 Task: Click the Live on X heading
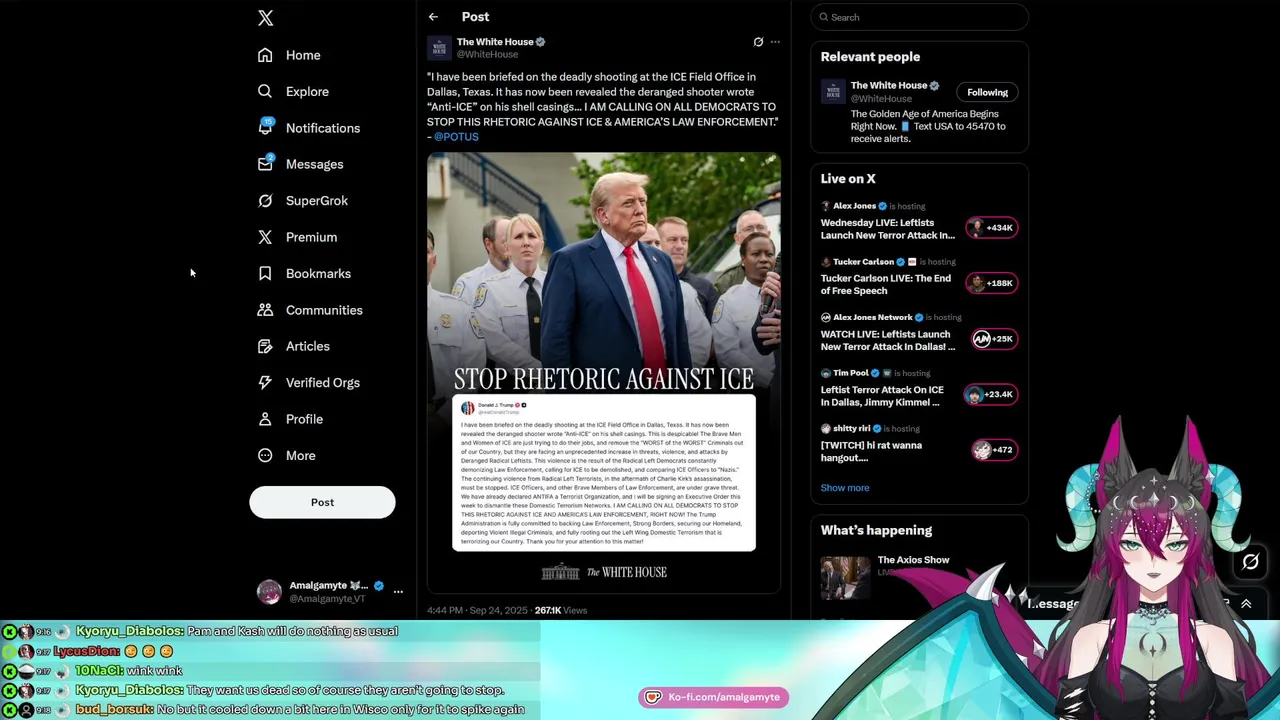point(848,179)
